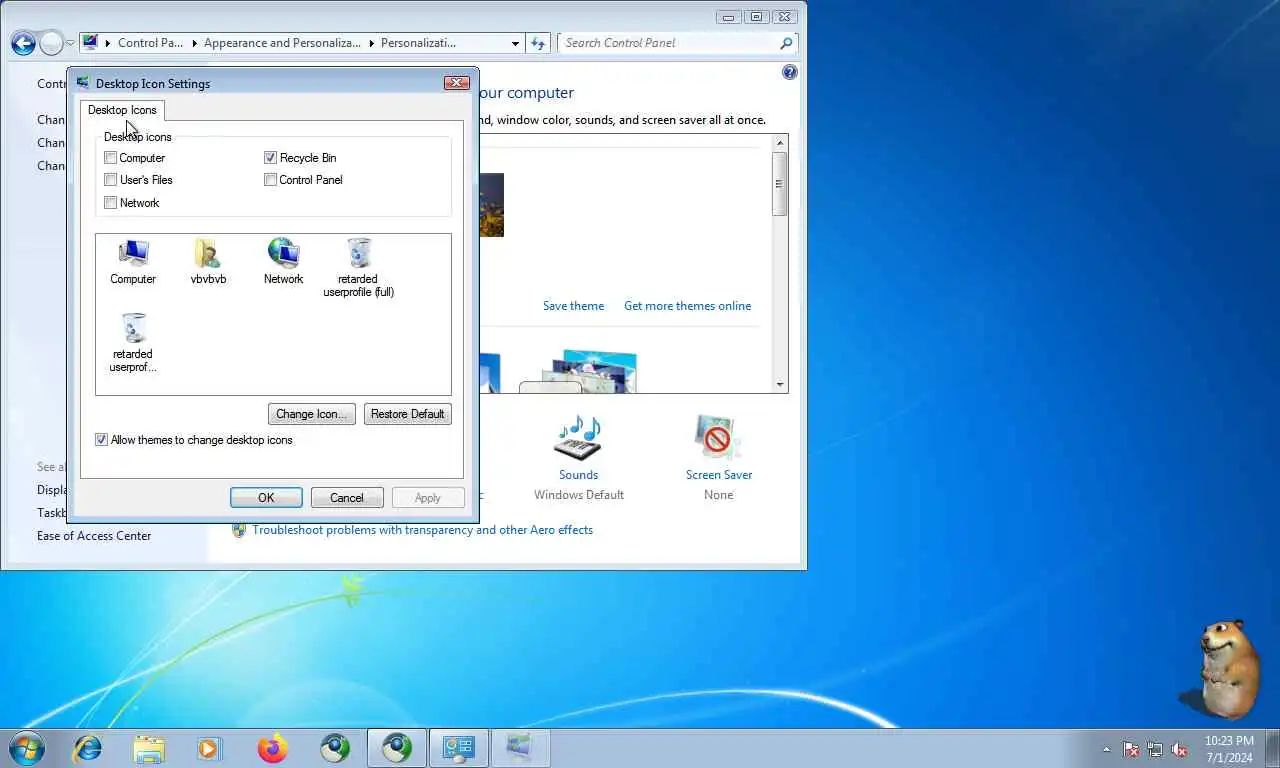Close the Desktop Icon Settings dialog
This screenshot has height=768, width=1280.
point(456,83)
